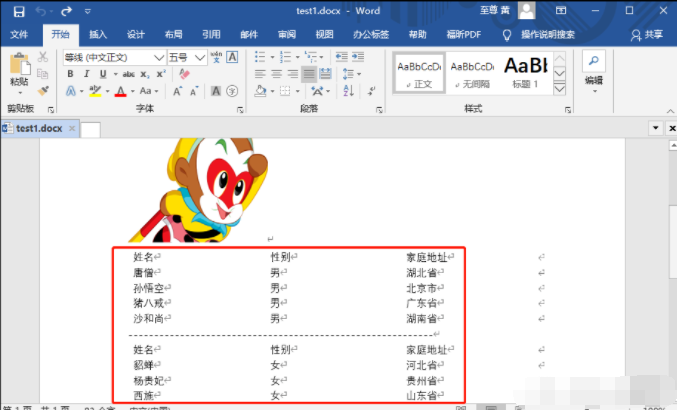Open the font dialog launcher 字体
The height and width of the screenshot is (410, 677).
240,110
